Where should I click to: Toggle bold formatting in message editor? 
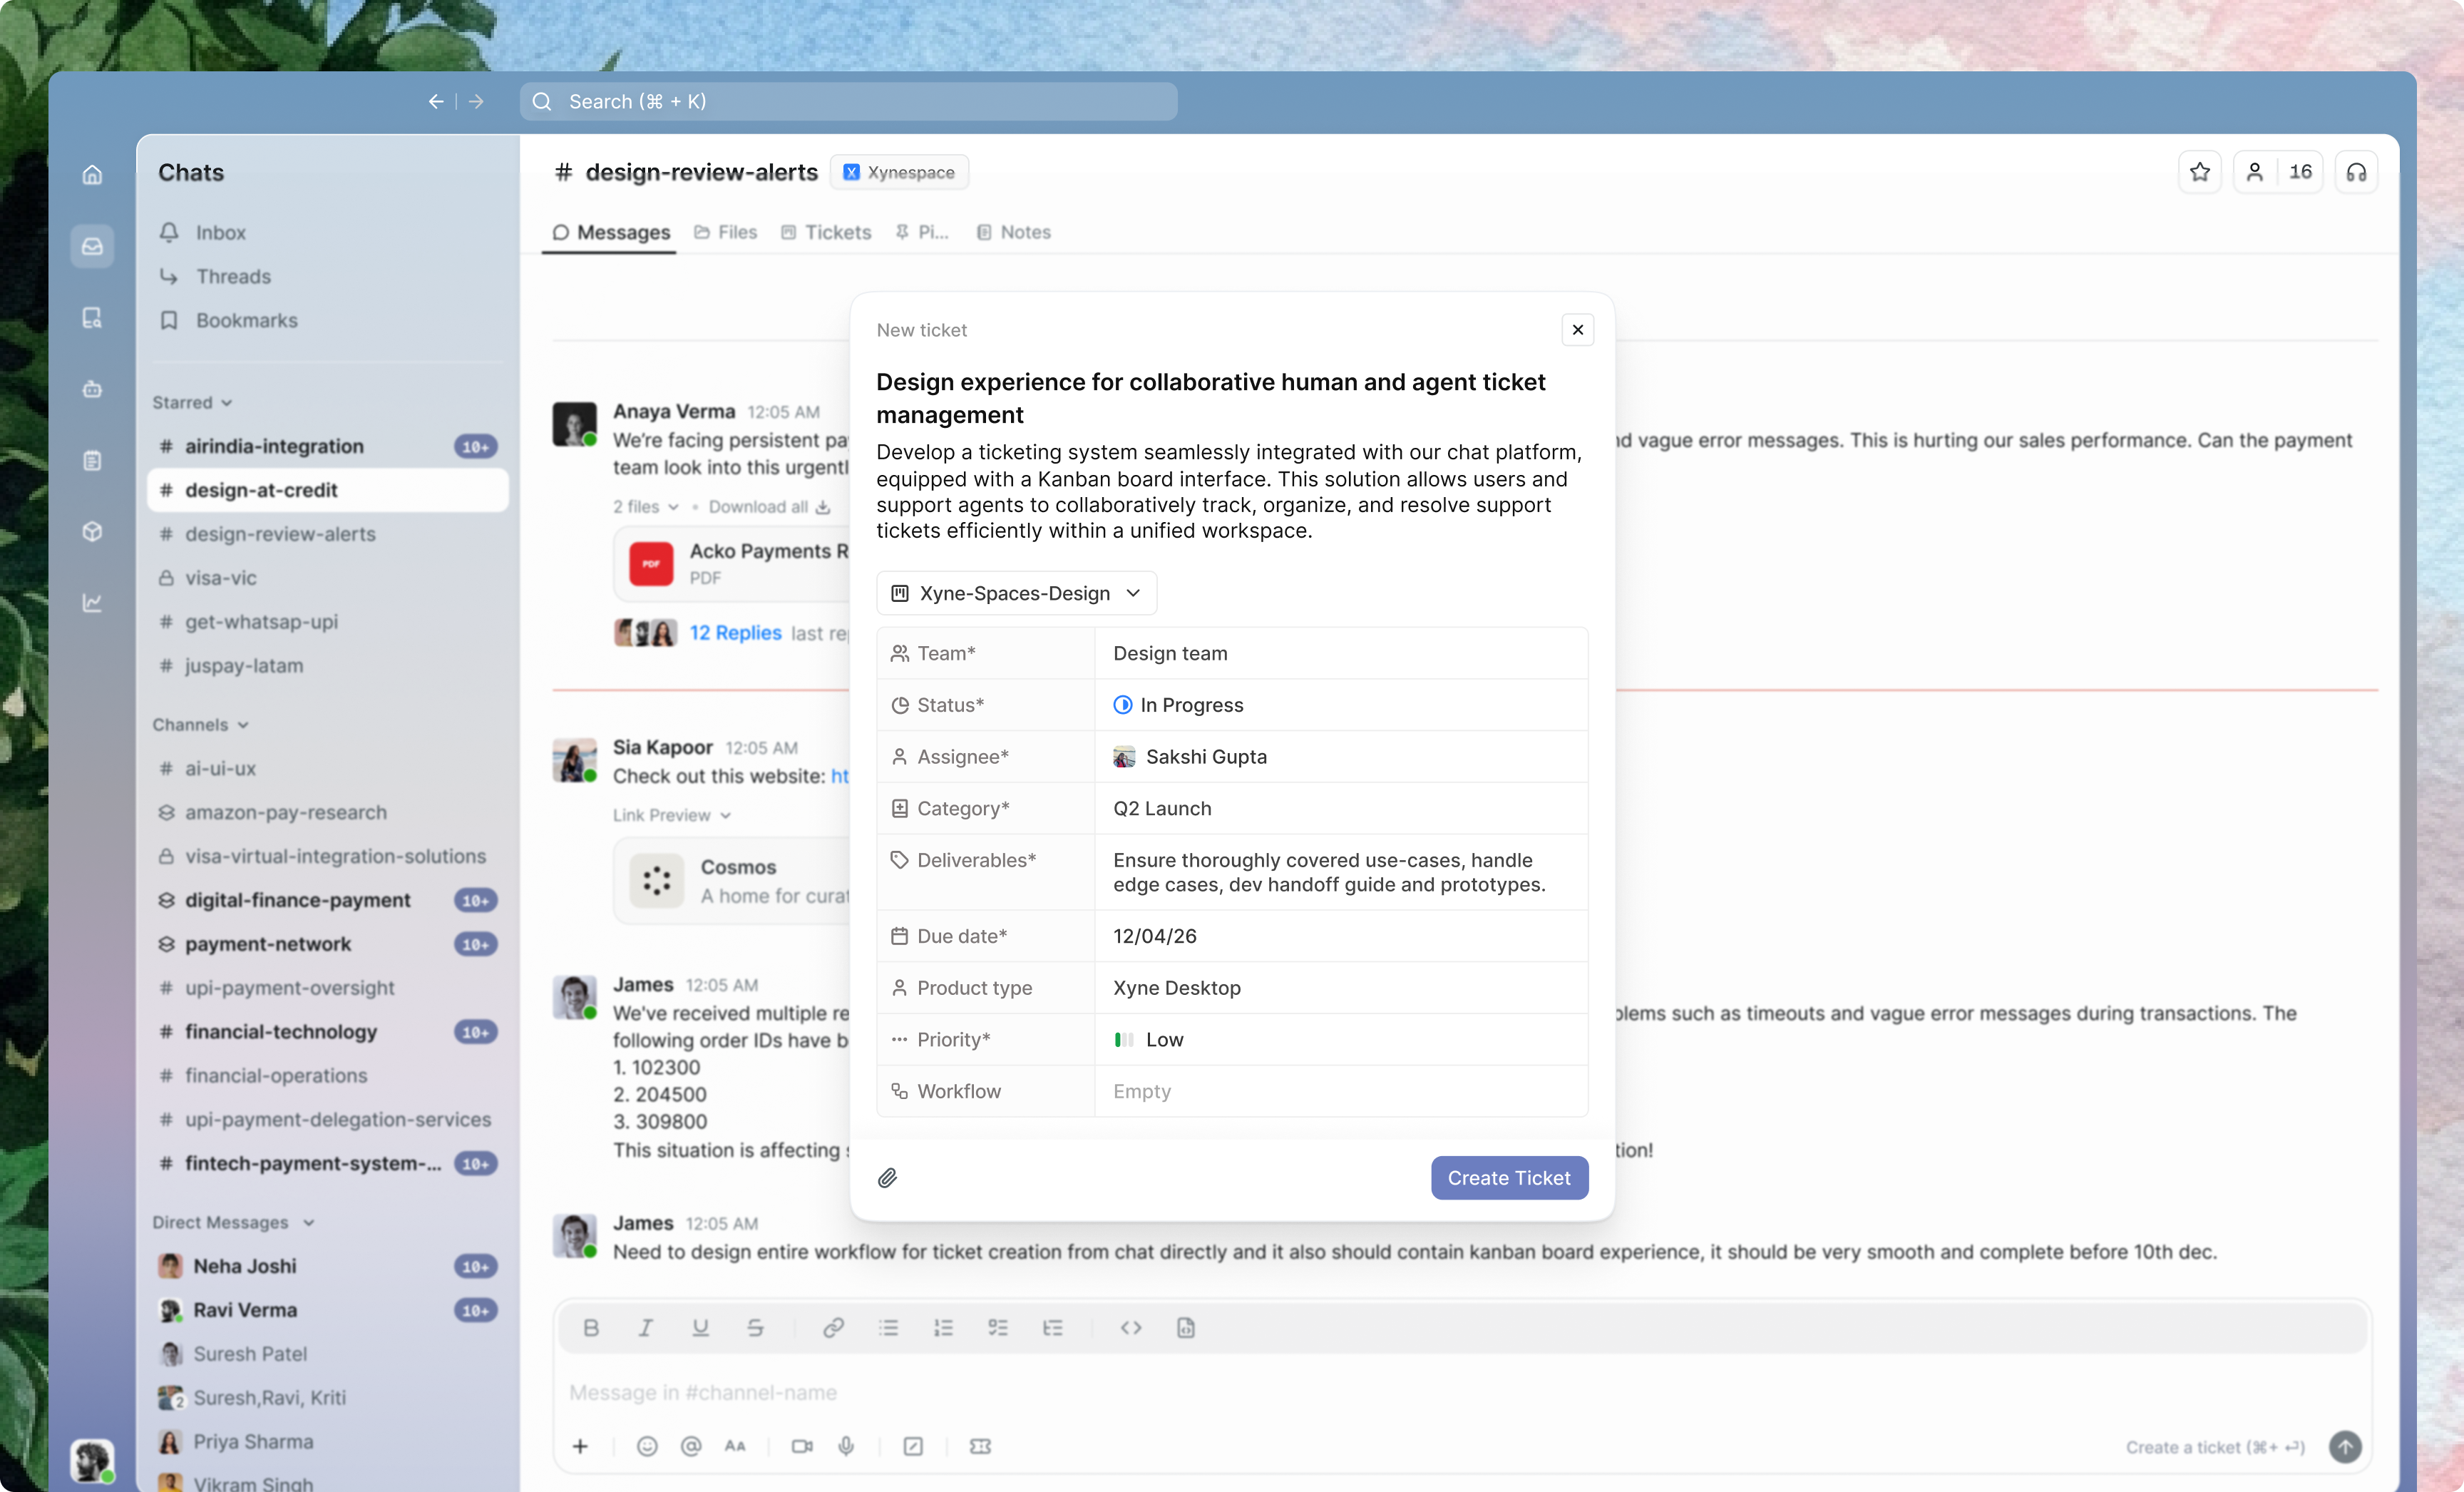click(591, 1327)
